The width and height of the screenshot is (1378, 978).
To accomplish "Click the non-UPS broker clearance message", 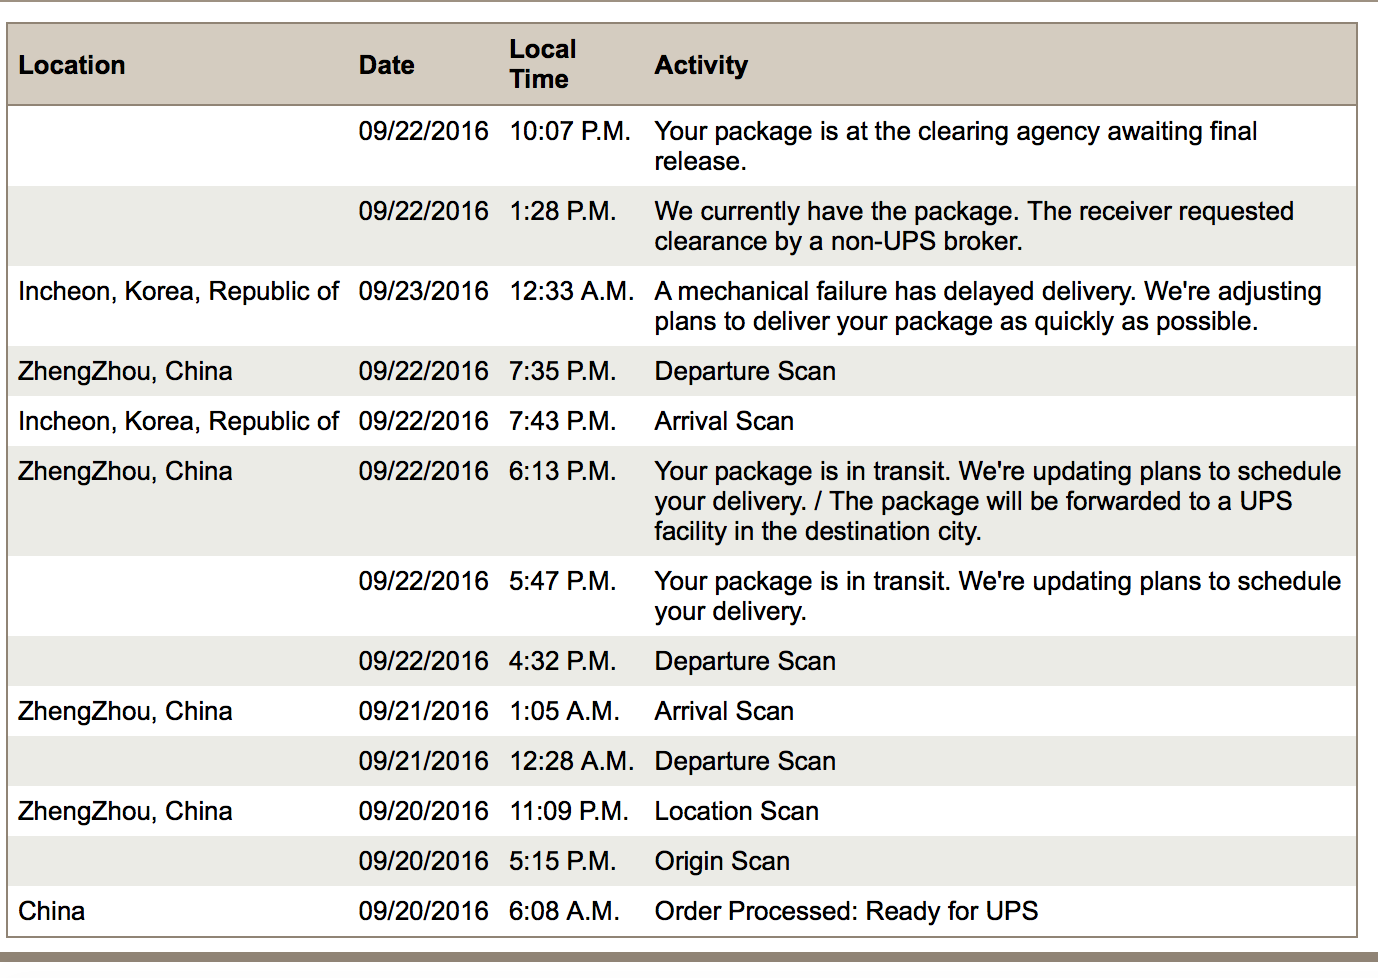I will [973, 226].
